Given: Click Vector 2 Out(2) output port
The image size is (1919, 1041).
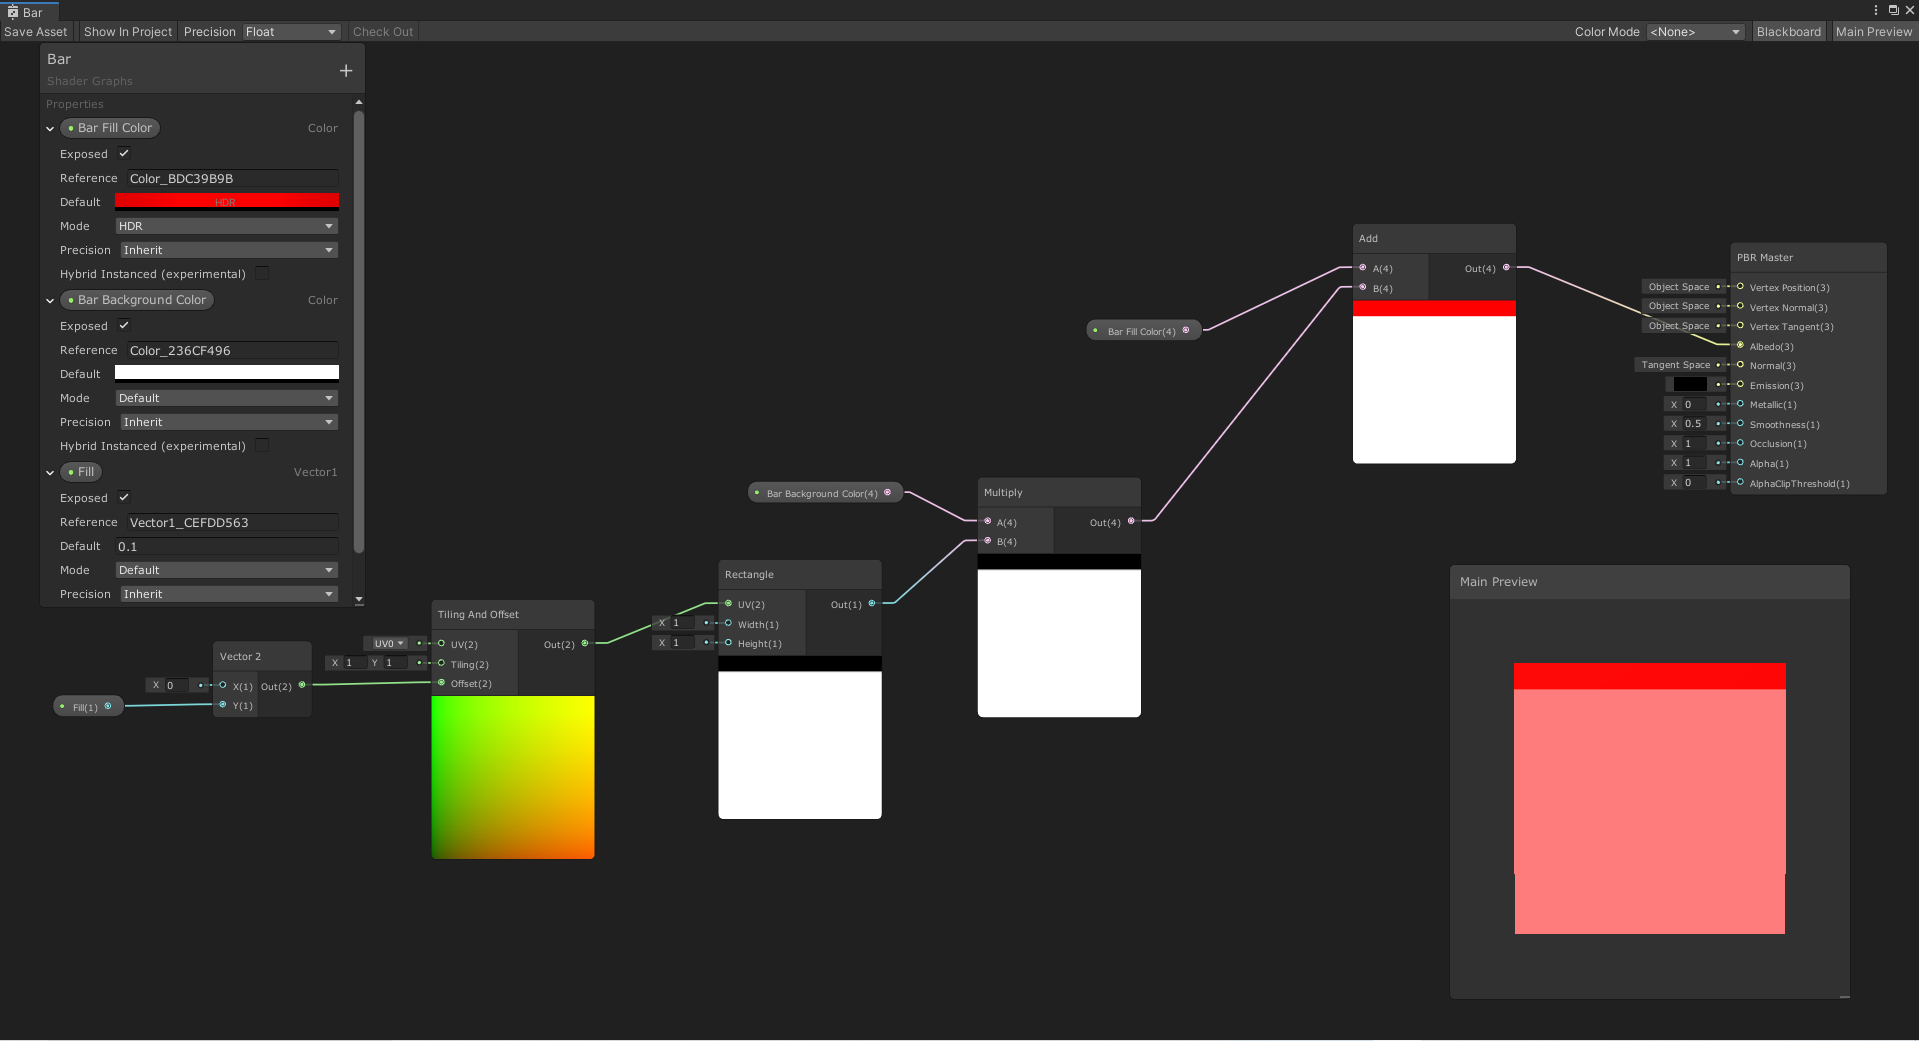Looking at the screenshot, I should tap(302, 685).
